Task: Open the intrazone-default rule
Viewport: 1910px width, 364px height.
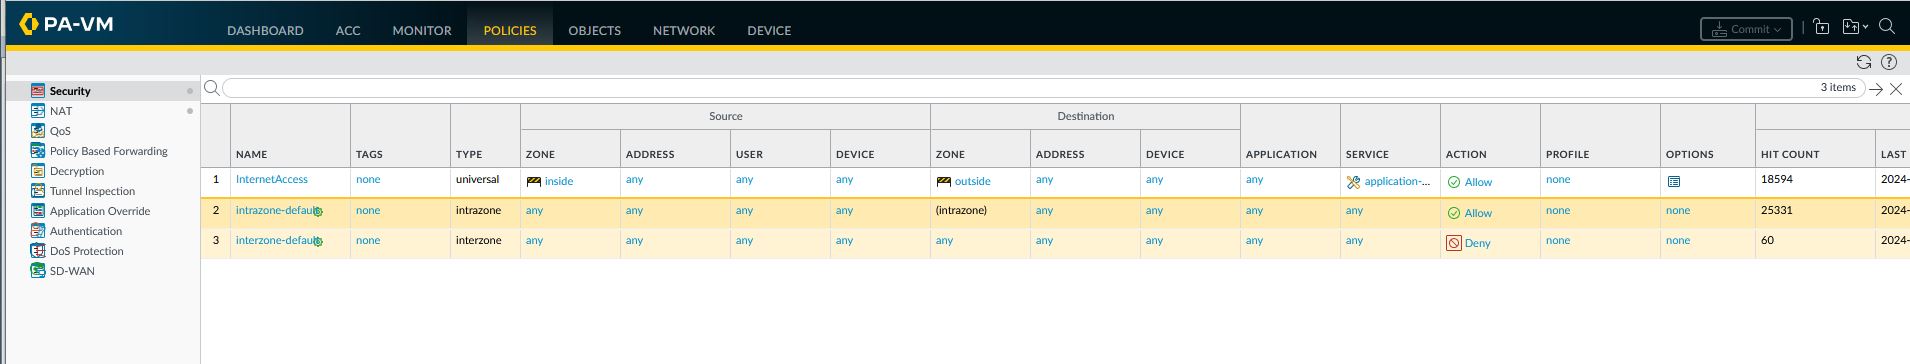Action: point(277,210)
